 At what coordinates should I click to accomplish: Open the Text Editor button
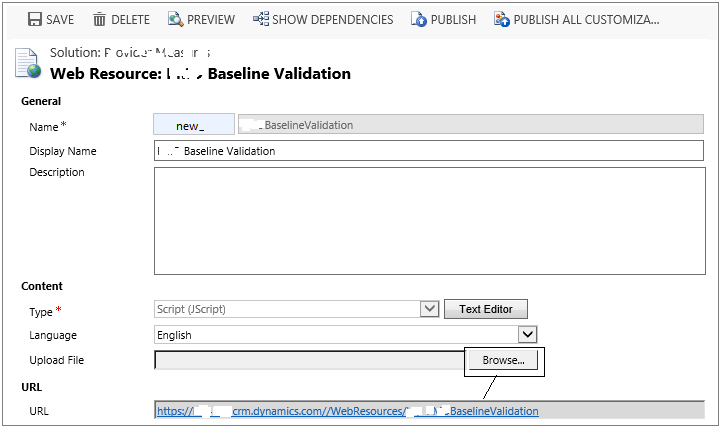pos(485,309)
